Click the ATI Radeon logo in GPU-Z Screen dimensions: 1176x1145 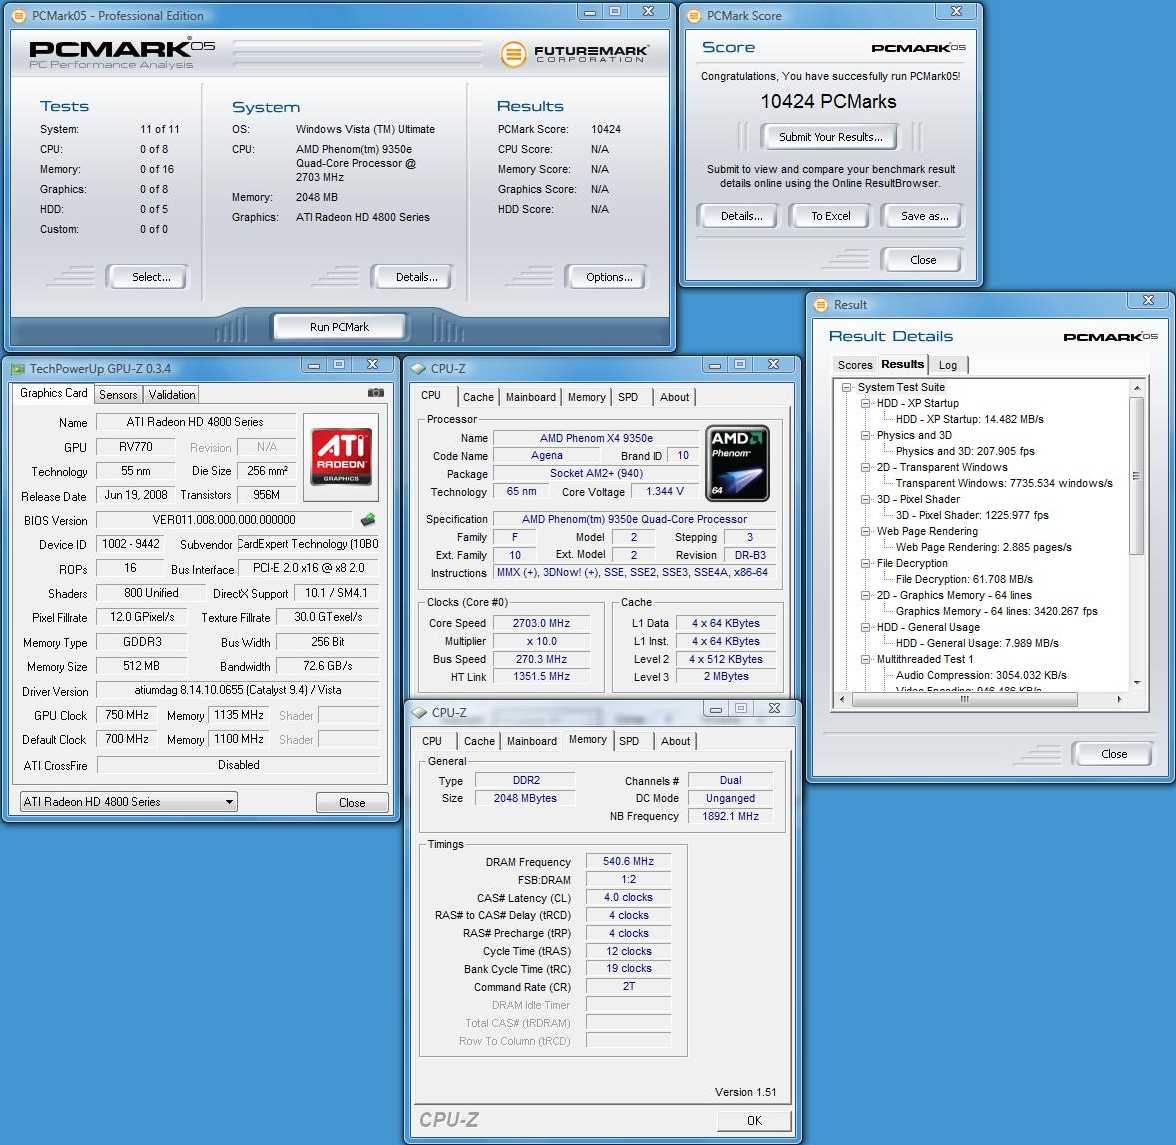341,455
